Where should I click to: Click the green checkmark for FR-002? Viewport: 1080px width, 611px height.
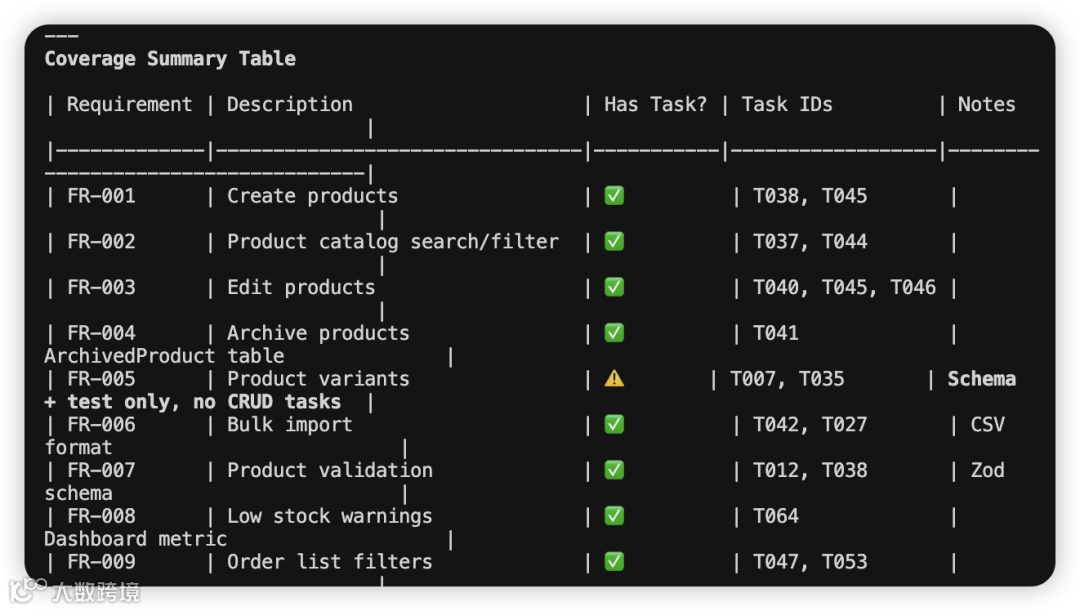pyautogui.click(x=614, y=242)
